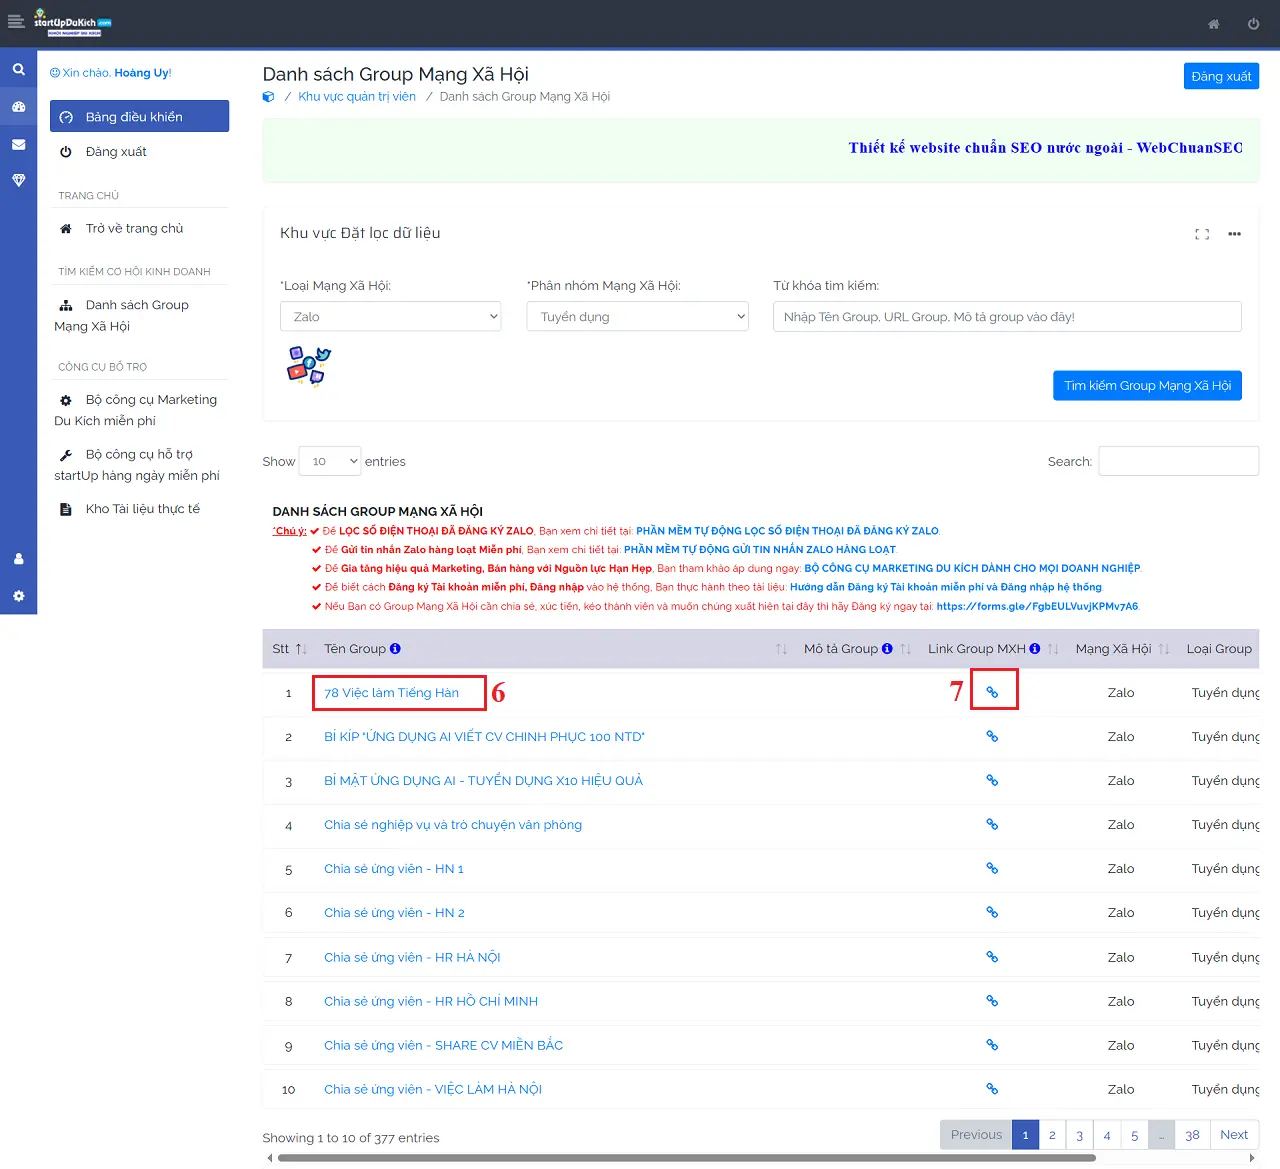Image resolution: width=1280 pixels, height=1169 pixels.
Task: Click Tìm kiếm Group Mạng Xã Hội button
Action: 1146,386
